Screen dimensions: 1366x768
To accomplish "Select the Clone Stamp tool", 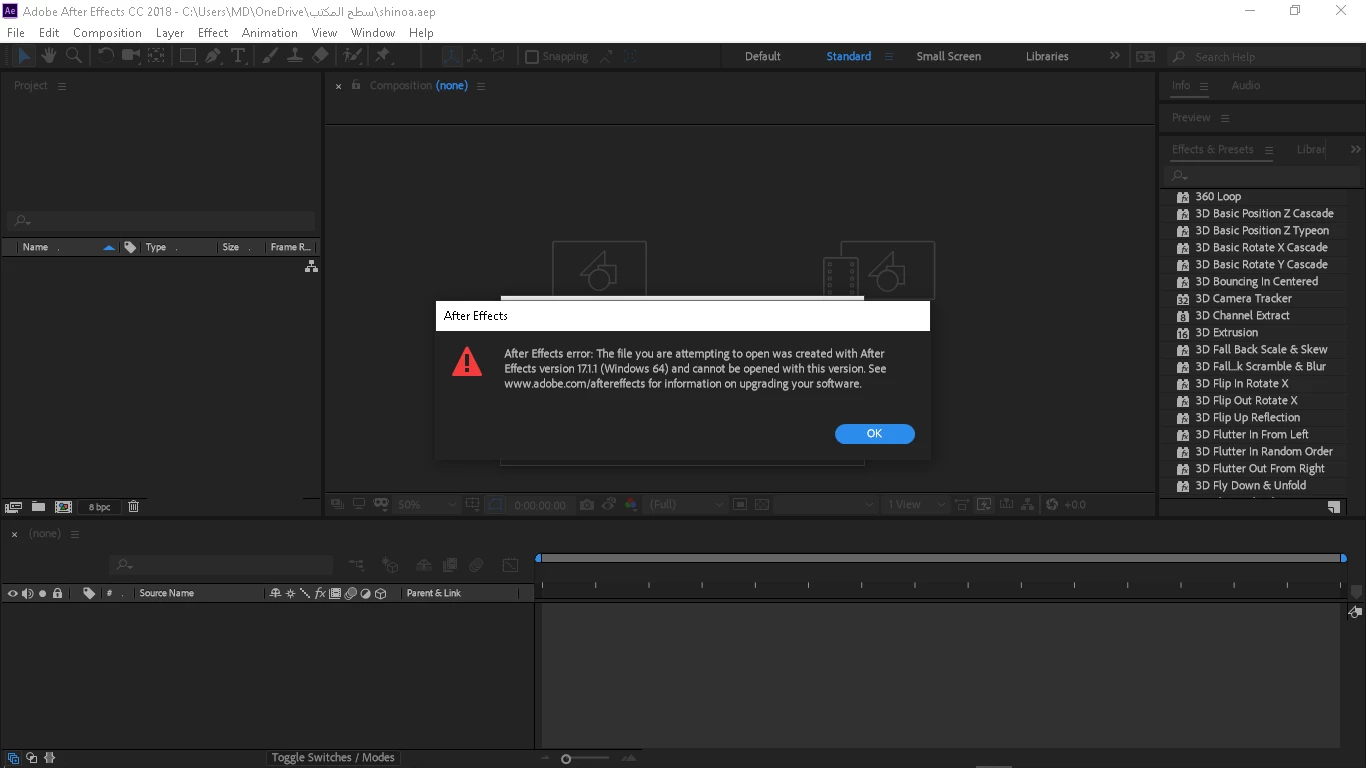I will tap(295, 56).
